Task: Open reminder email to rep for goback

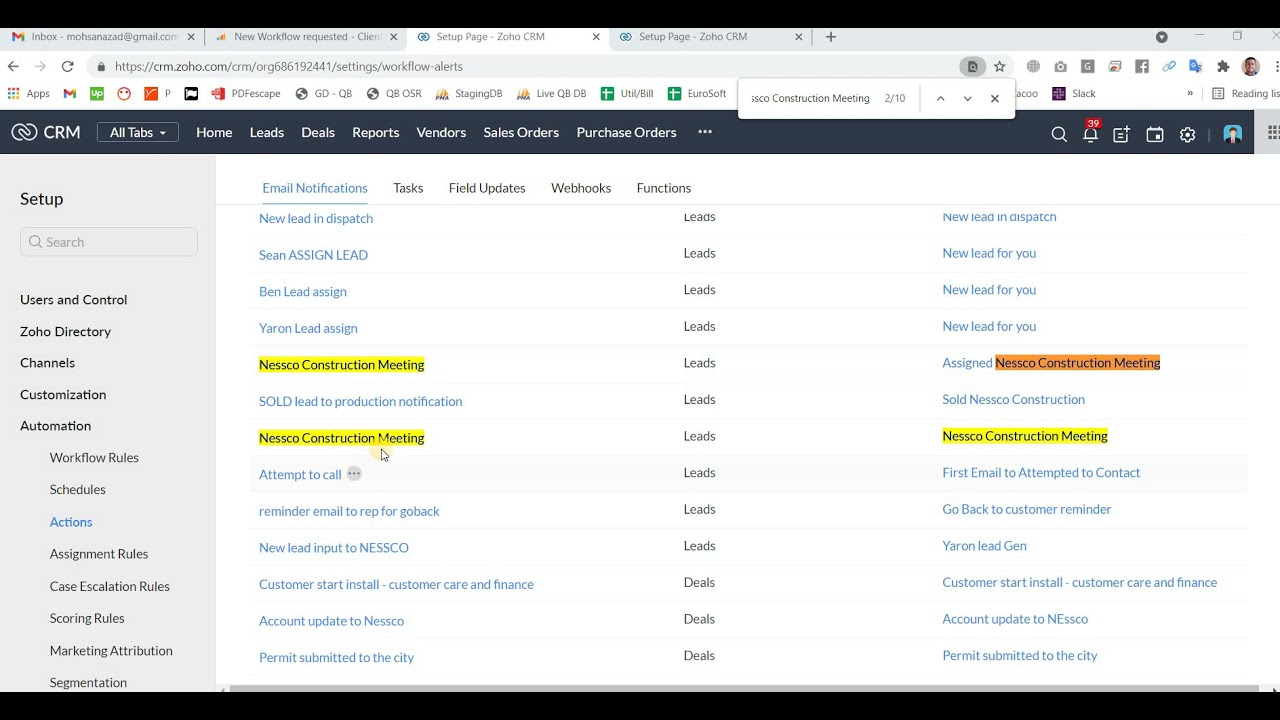Action: tap(349, 511)
